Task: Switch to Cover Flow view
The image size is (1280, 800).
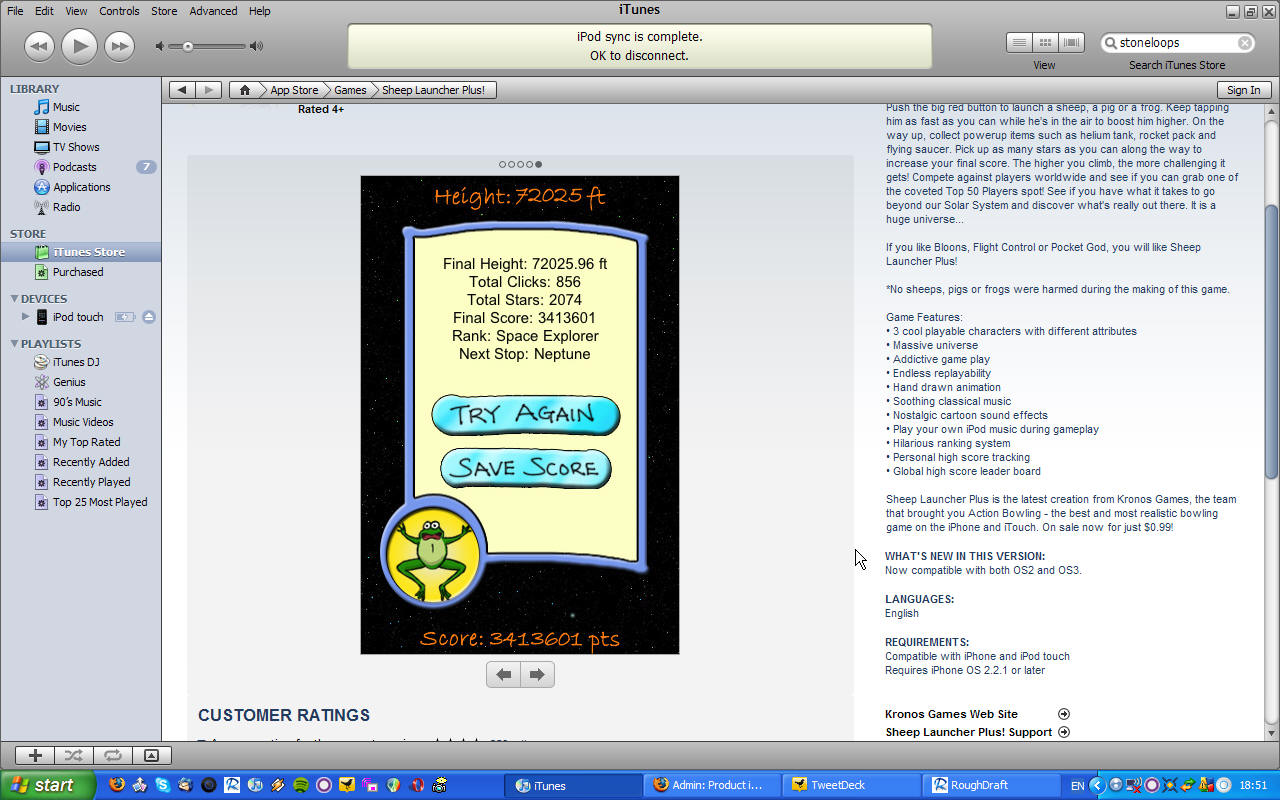Action: click(x=1072, y=43)
